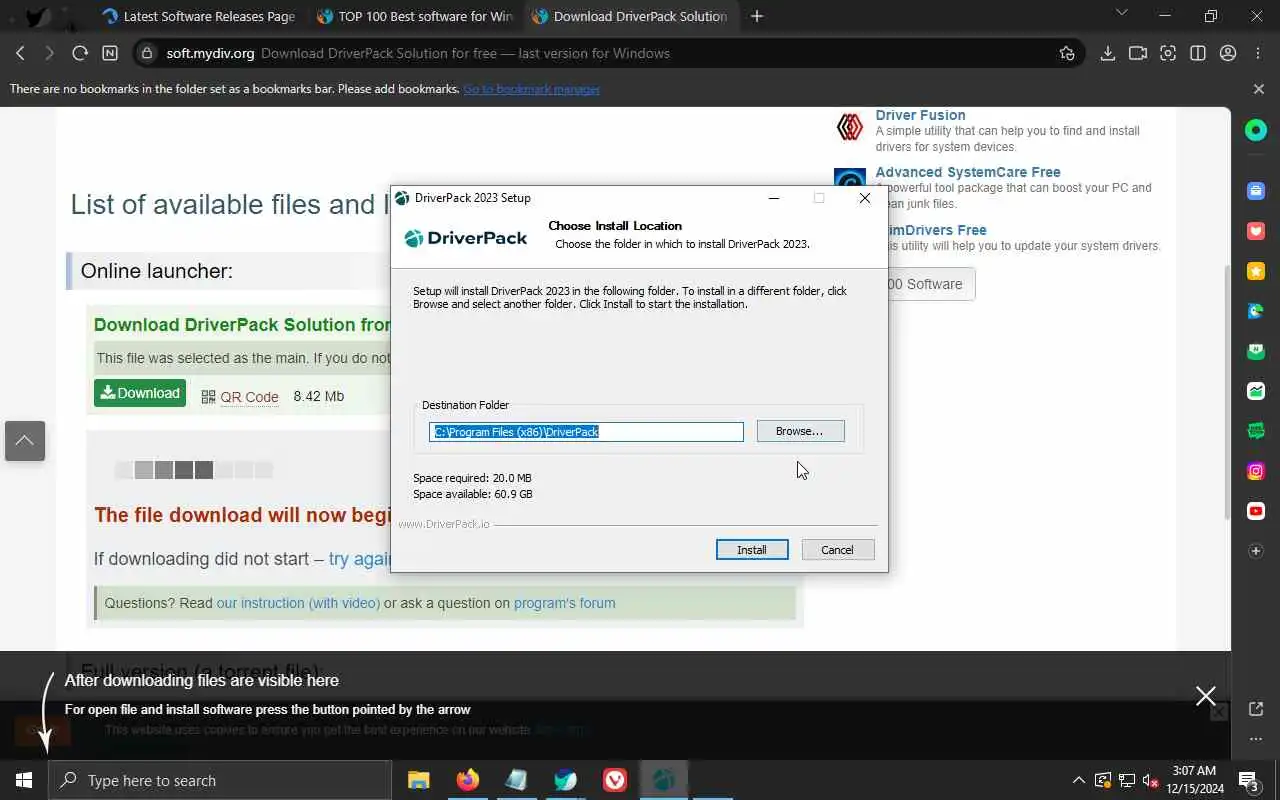
Task: Open the green chart sidebar icon
Action: pos(1256,391)
